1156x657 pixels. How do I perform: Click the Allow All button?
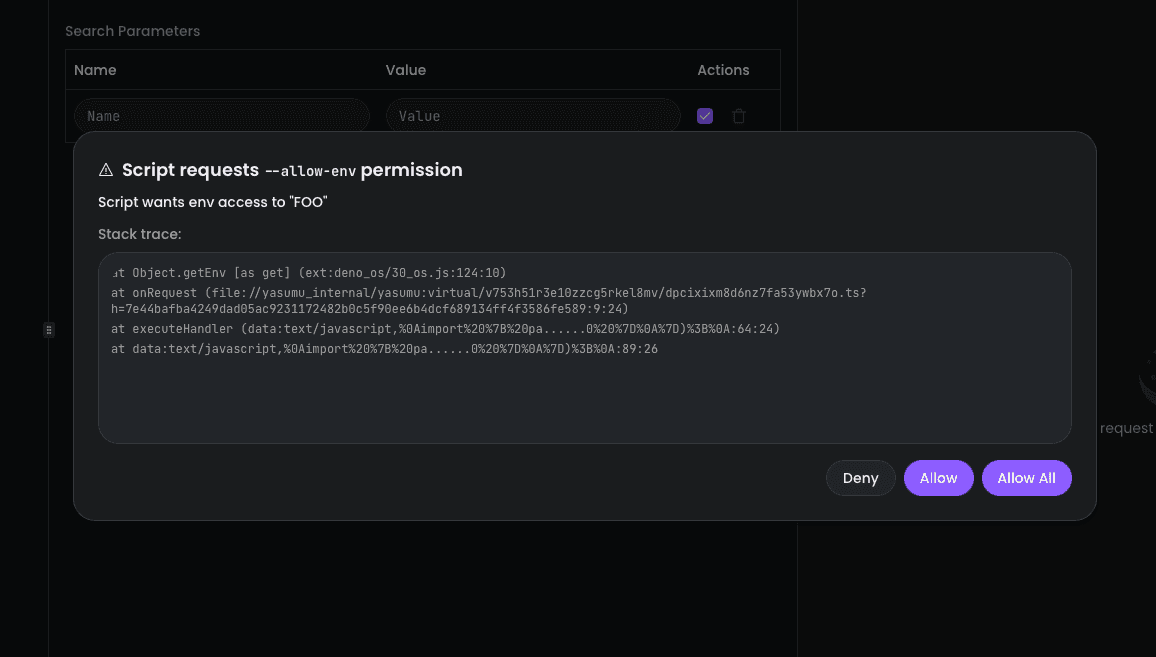[x=1026, y=478]
